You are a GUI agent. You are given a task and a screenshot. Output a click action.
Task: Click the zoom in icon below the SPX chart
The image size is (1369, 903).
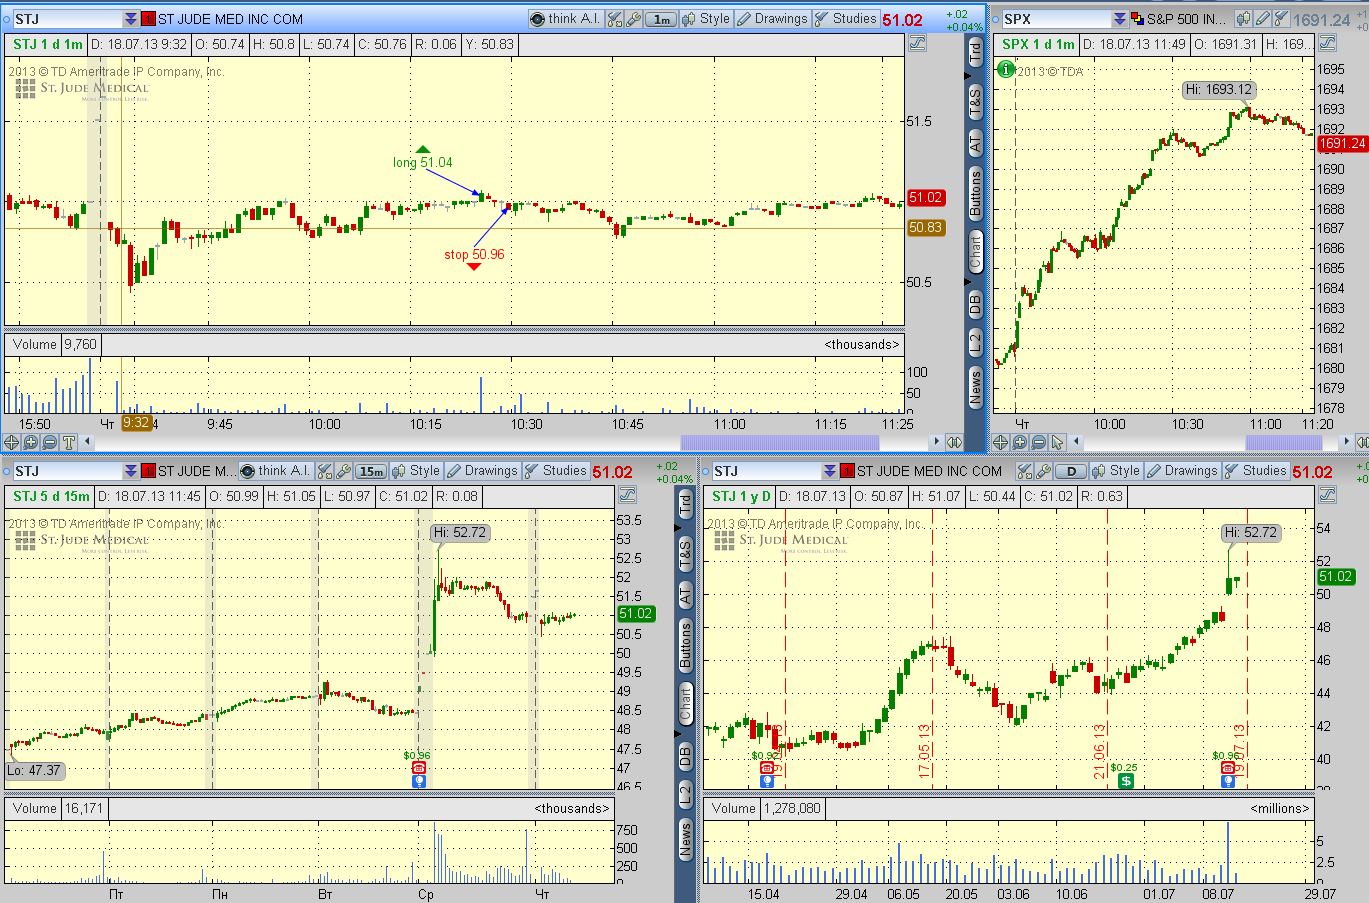coord(1020,442)
